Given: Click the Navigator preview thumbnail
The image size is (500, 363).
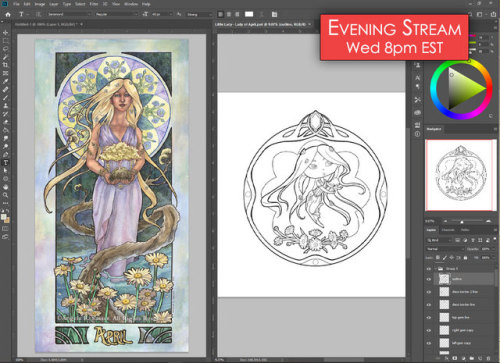Looking at the screenshot, I should (460, 175).
